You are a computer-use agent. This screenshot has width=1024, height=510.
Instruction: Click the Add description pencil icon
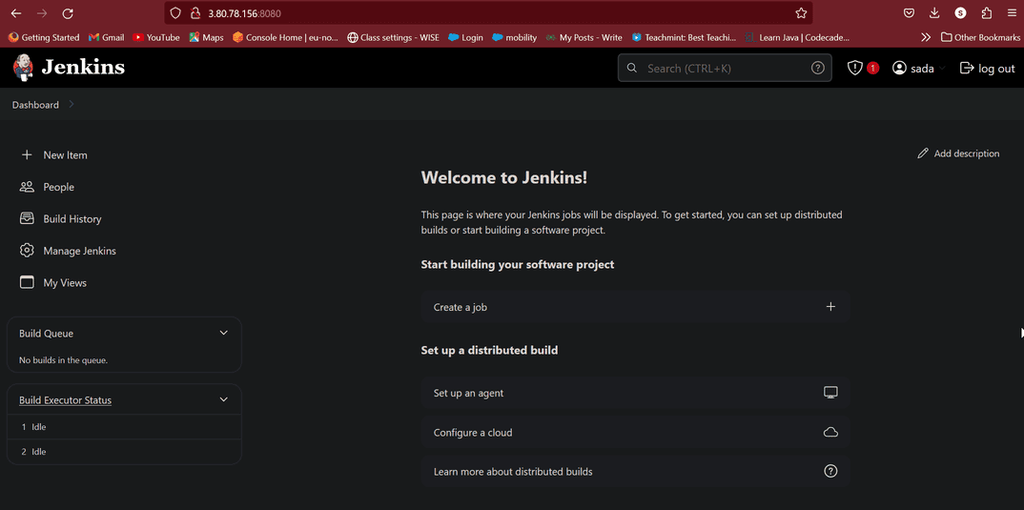coord(923,153)
